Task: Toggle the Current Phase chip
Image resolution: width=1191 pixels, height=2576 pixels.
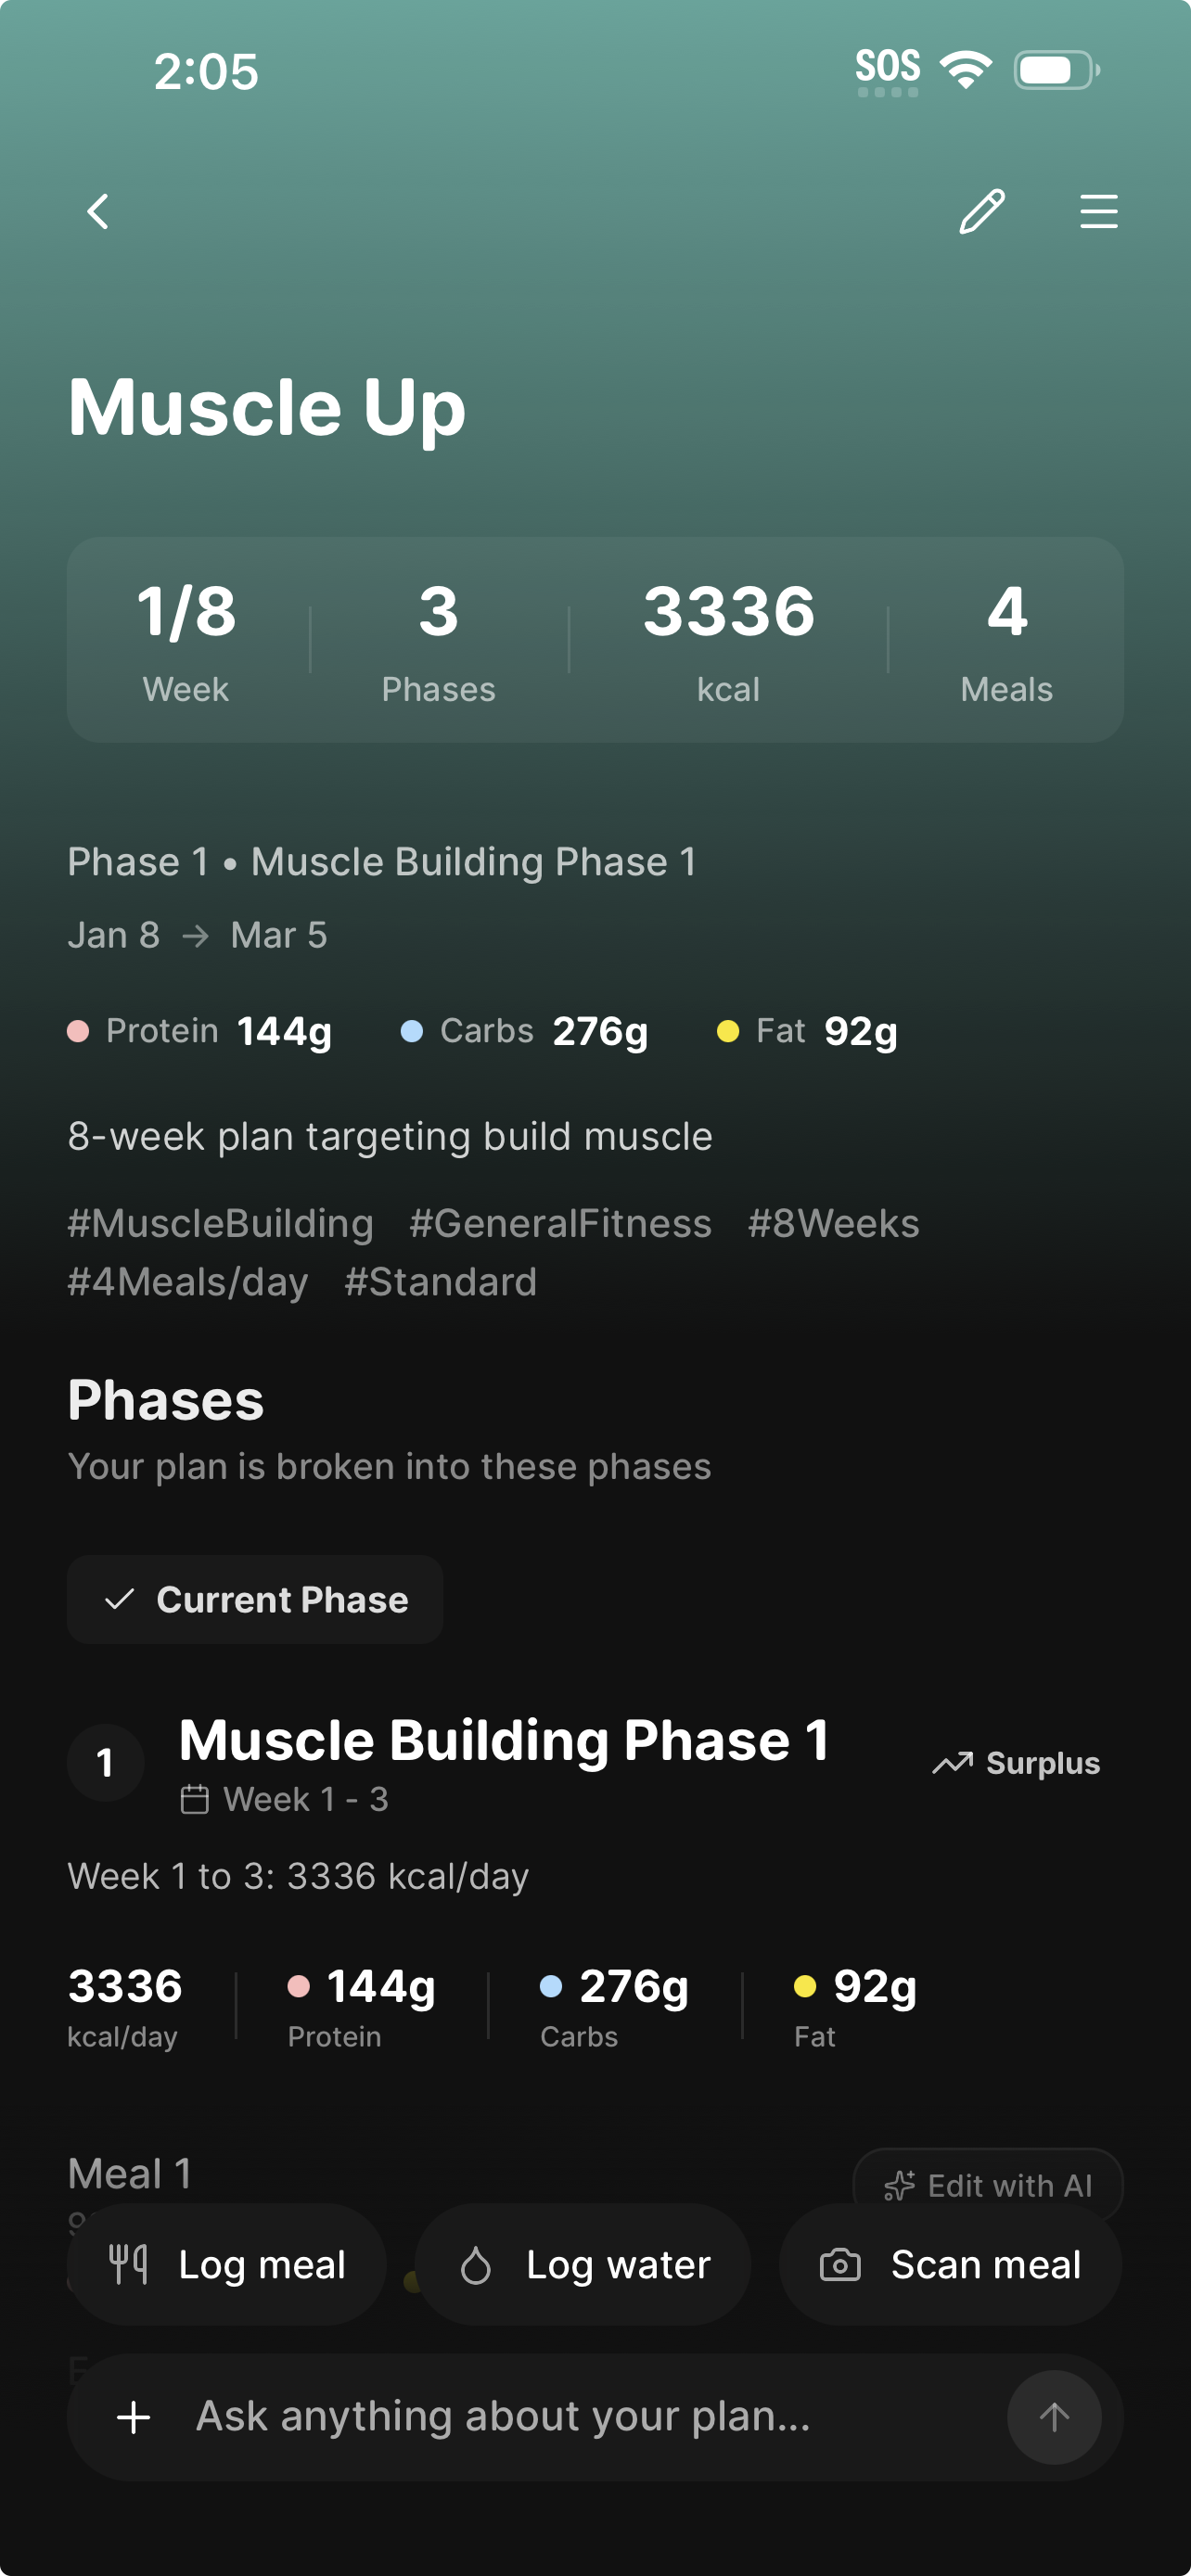Action: point(255,1599)
